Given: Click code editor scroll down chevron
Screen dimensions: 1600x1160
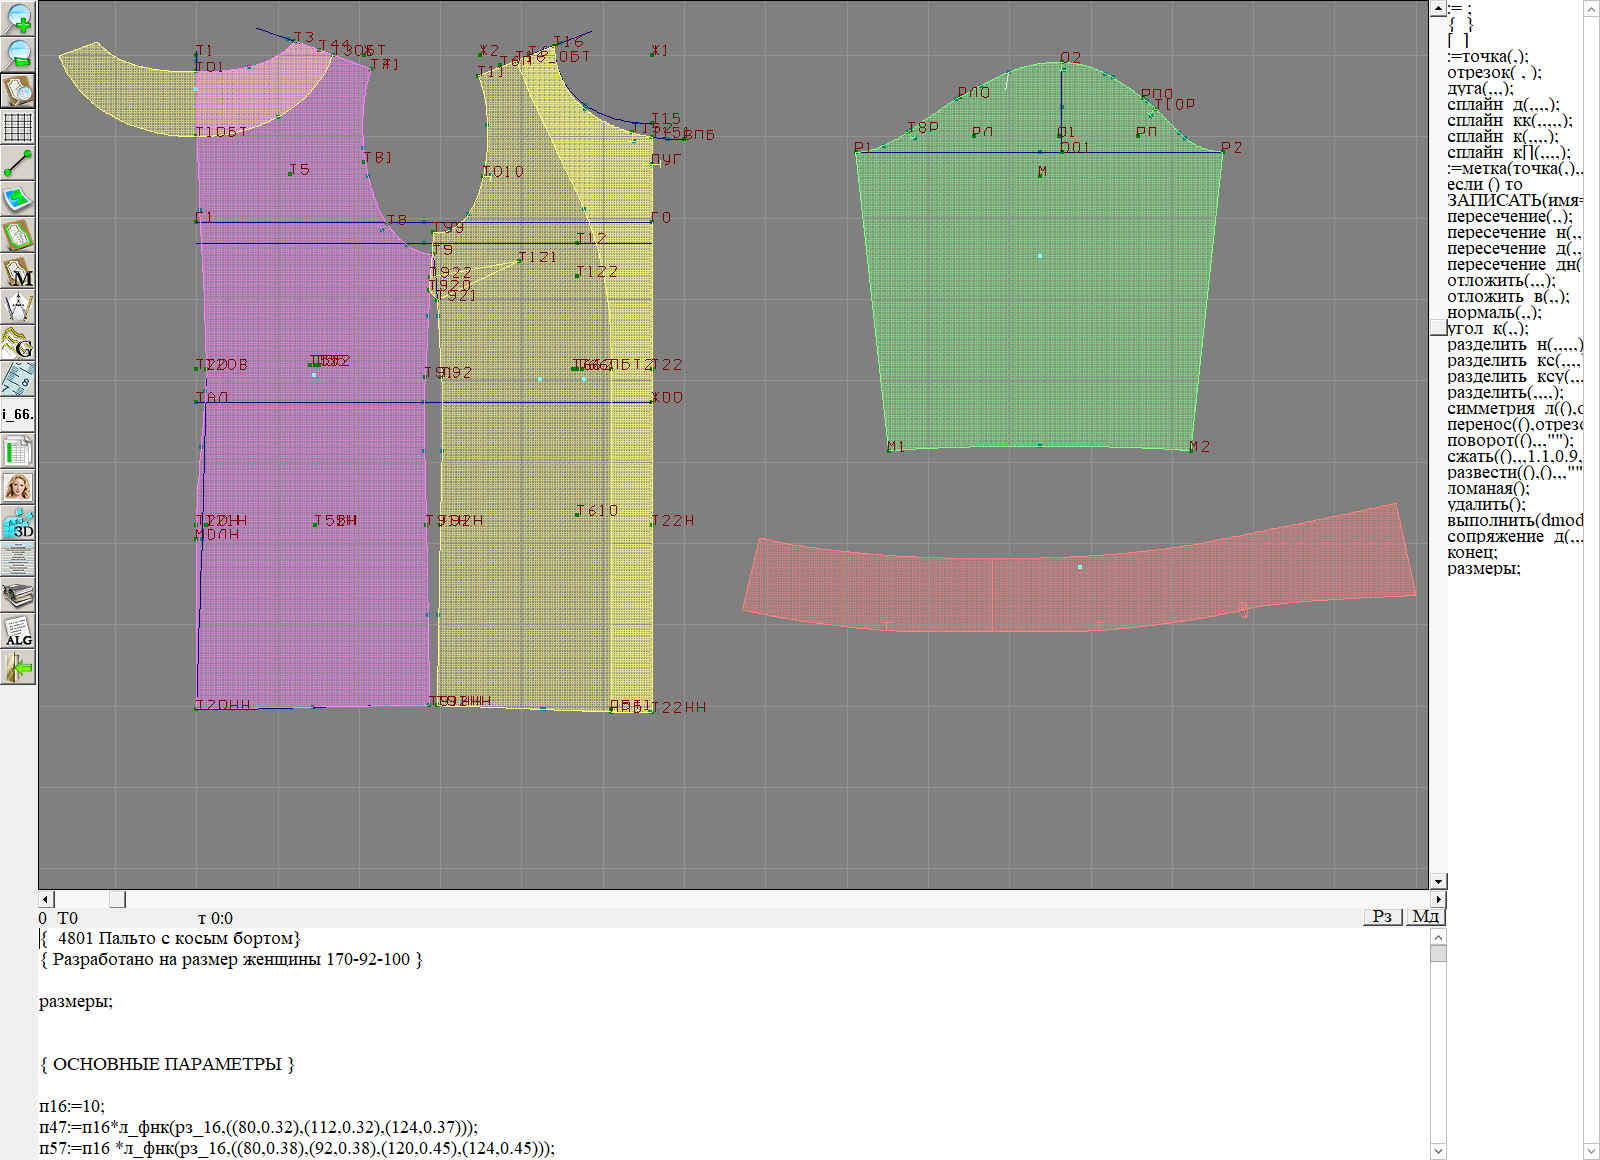Looking at the screenshot, I should 1438,1150.
